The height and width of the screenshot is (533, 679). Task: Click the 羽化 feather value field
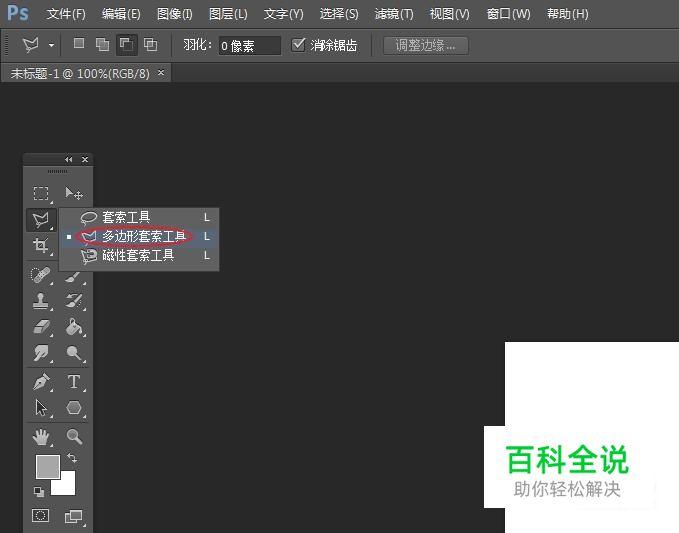250,45
